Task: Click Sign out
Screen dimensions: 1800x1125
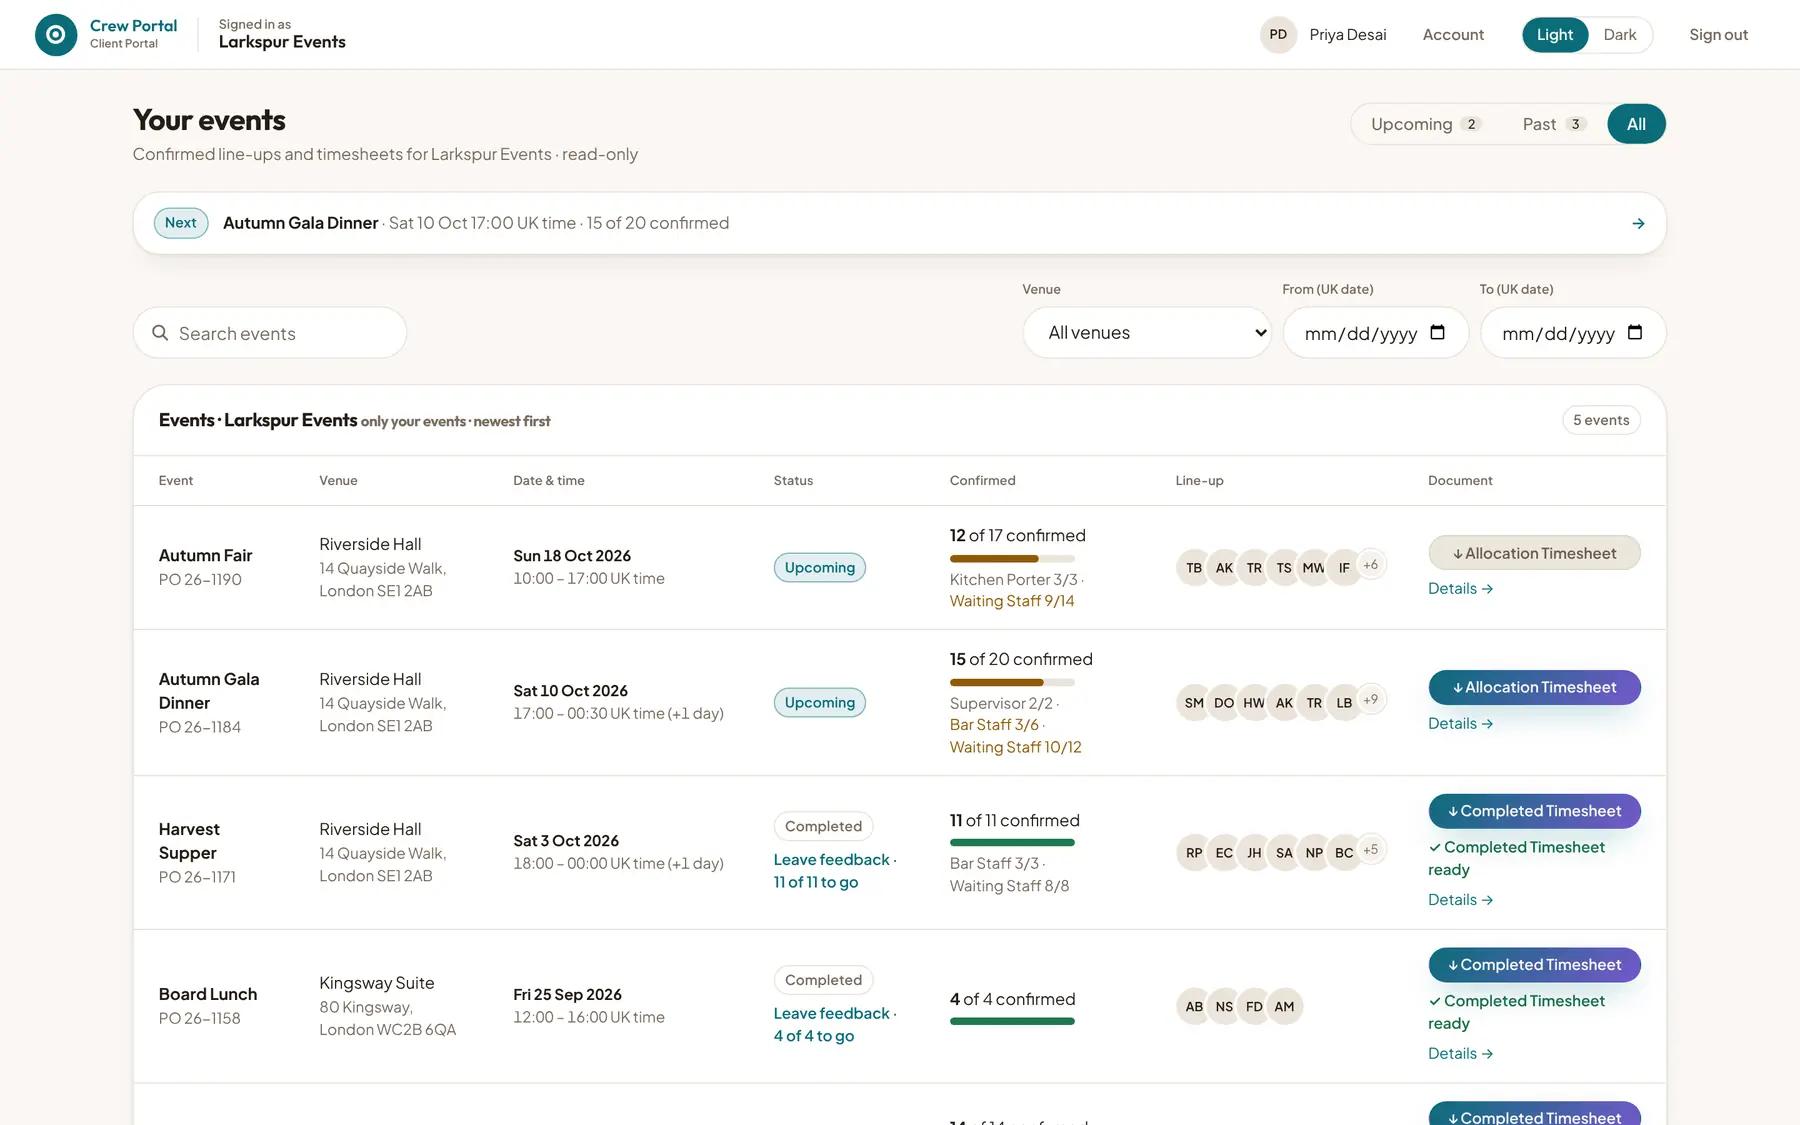Action: pyautogui.click(x=1718, y=35)
